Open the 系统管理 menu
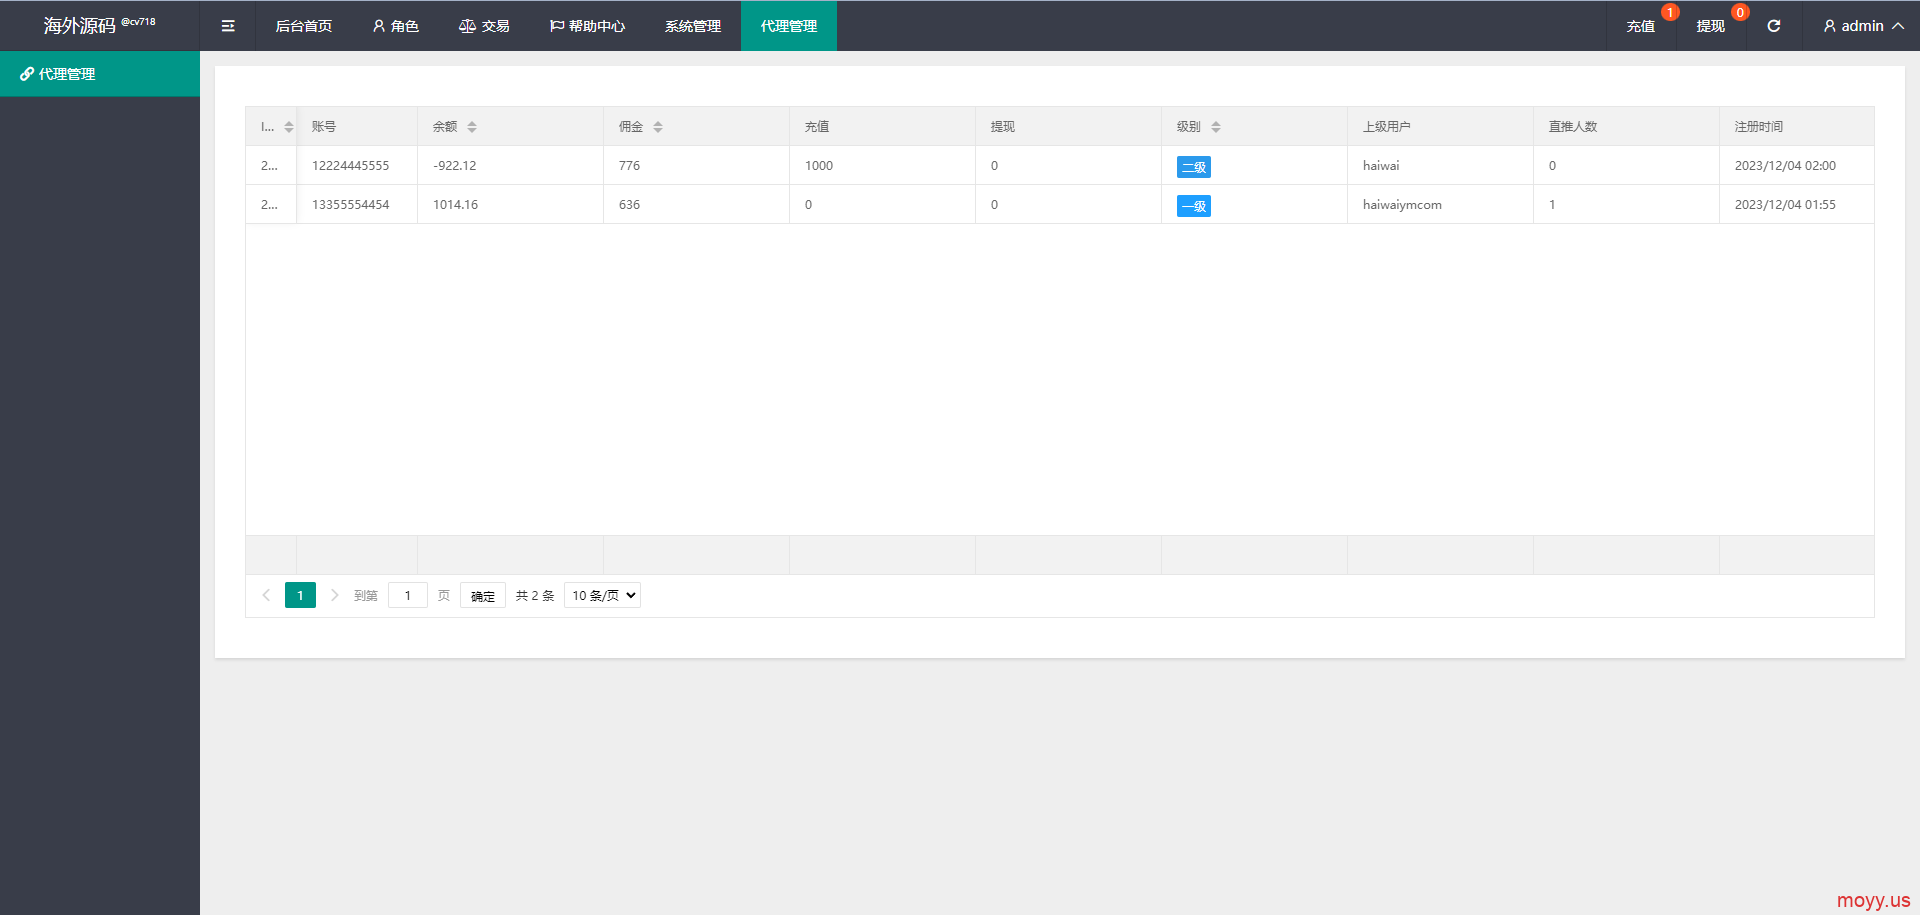This screenshot has height=915, width=1920. tap(693, 26)
